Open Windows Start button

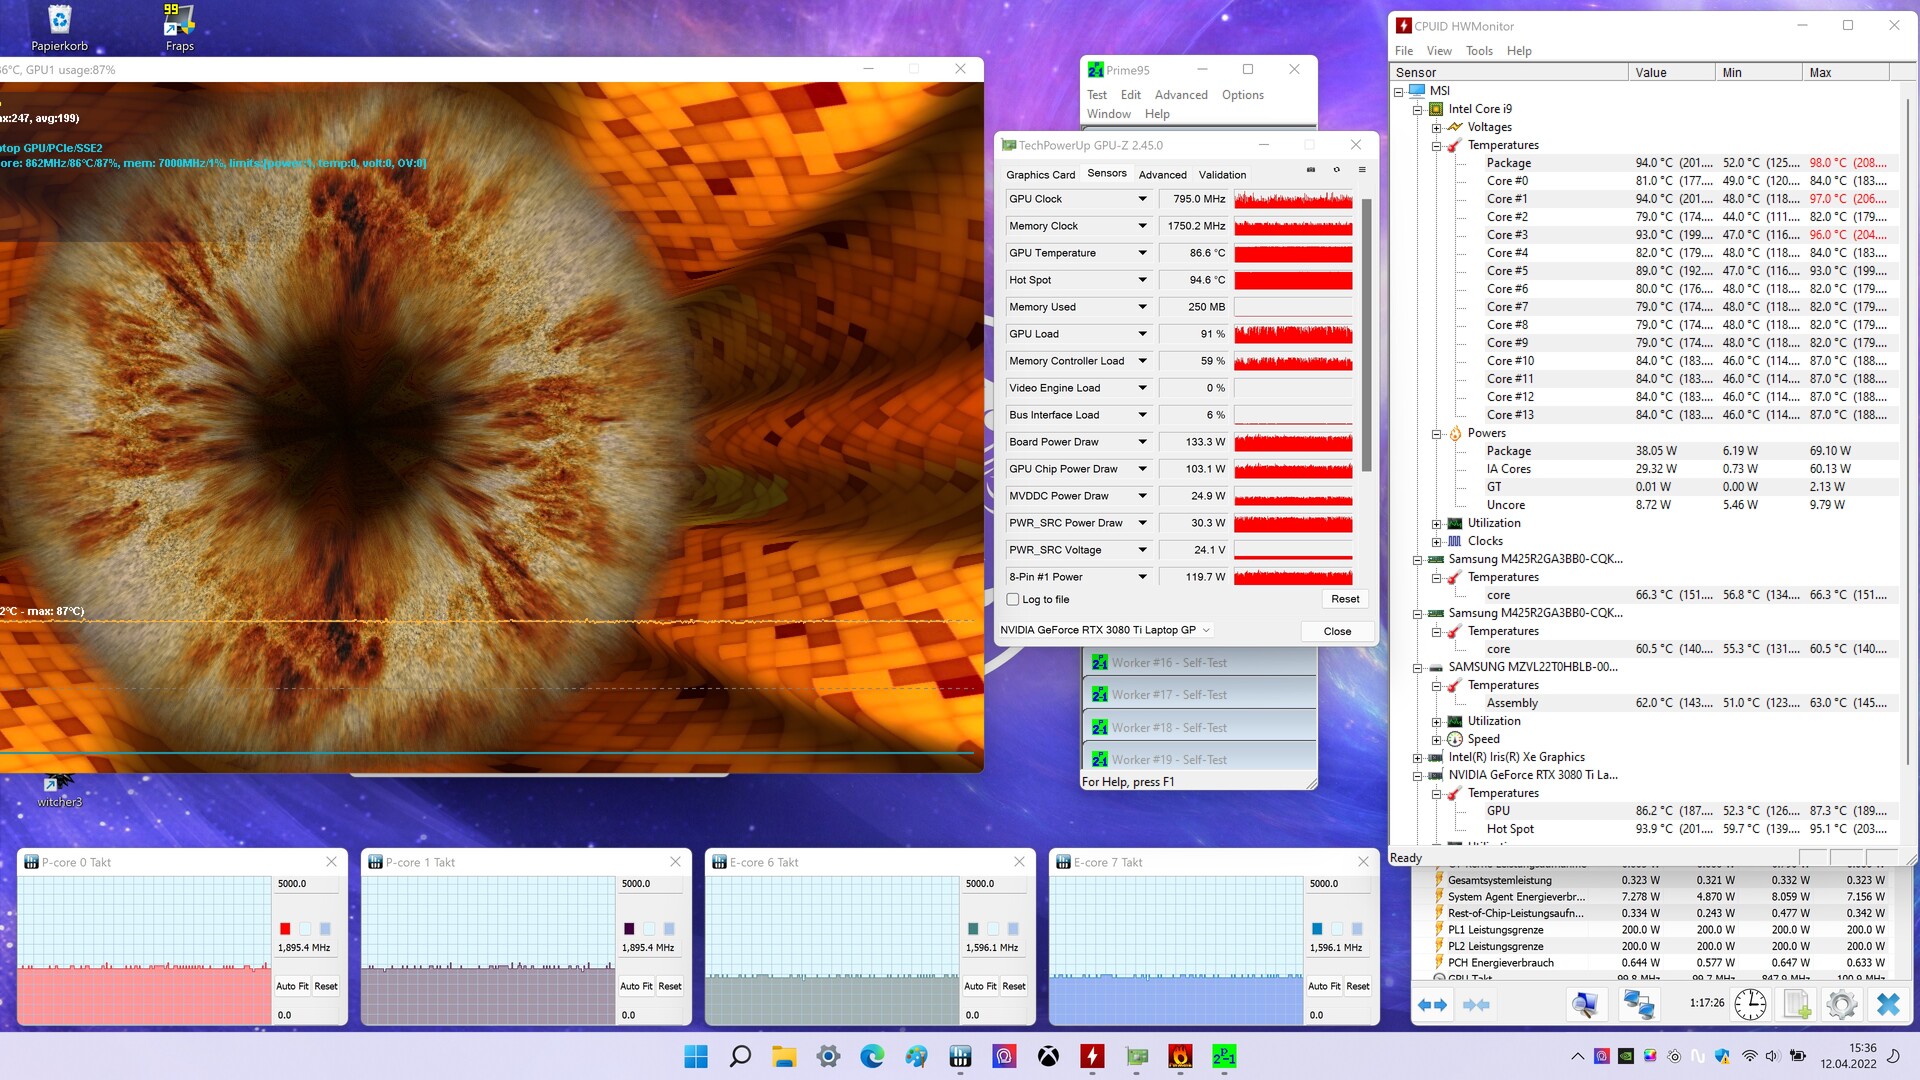click(x=696, y=1057)
